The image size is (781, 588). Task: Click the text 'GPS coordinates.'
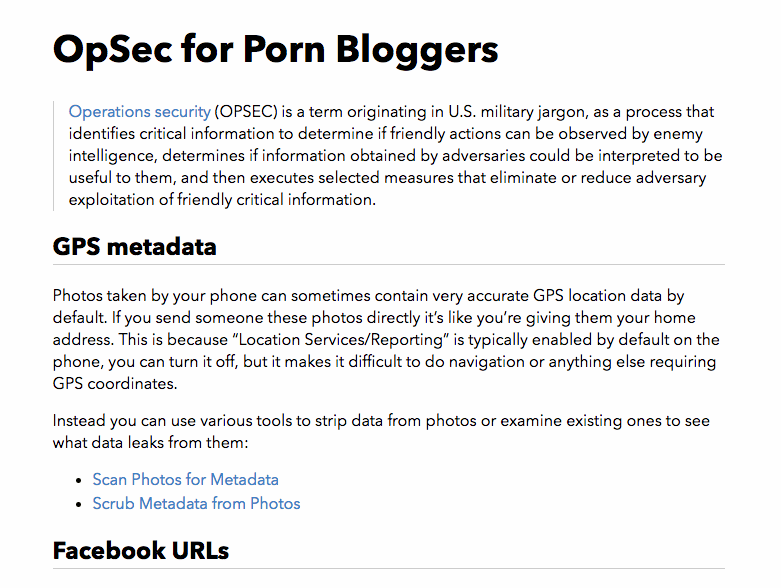tap(115, 384)
